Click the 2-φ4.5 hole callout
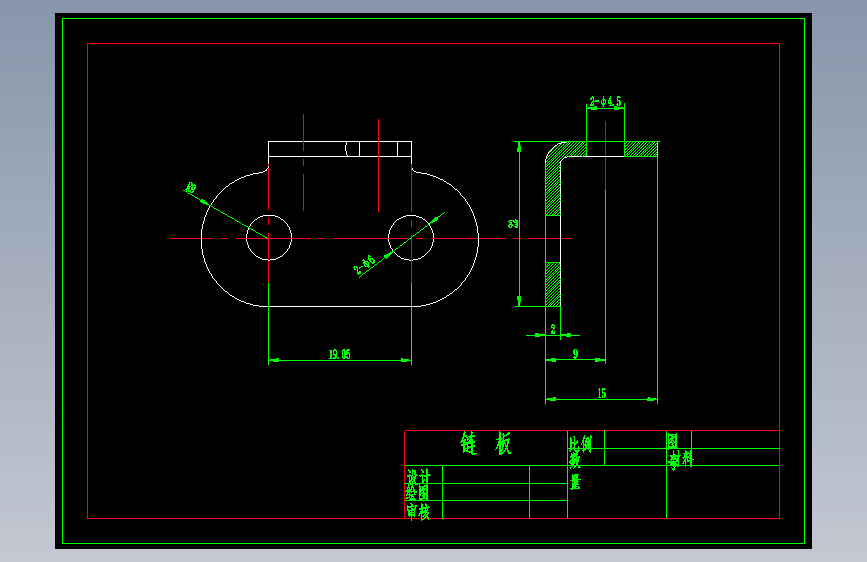Image resolution: width=867 pixels, height=562 pixels. (x=605, y=101)
